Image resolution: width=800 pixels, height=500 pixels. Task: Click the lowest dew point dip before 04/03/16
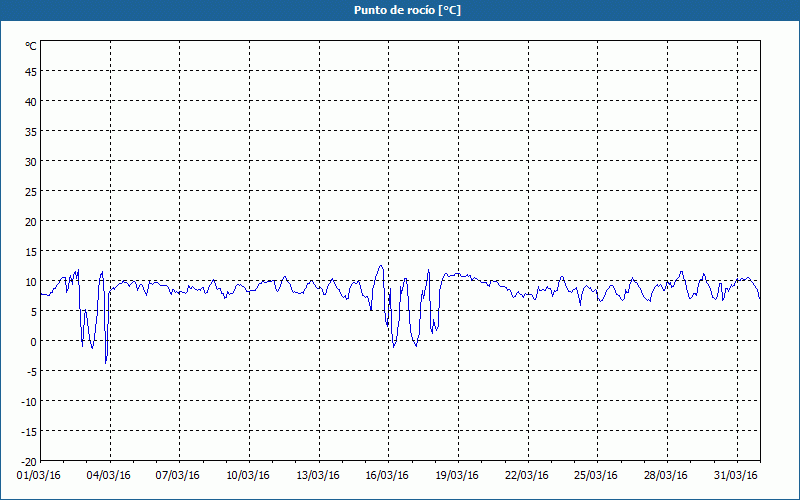tap(106, 363)
